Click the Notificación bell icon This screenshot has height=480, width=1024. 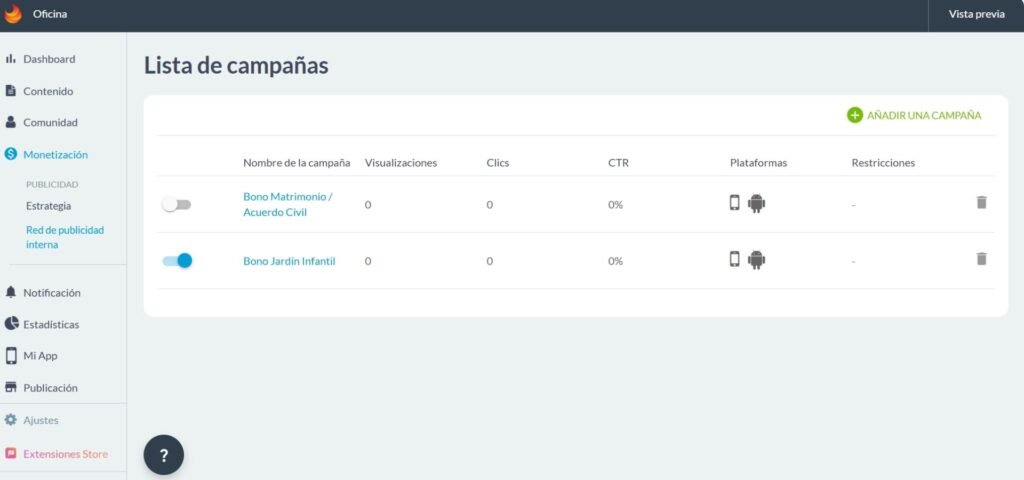11,292
